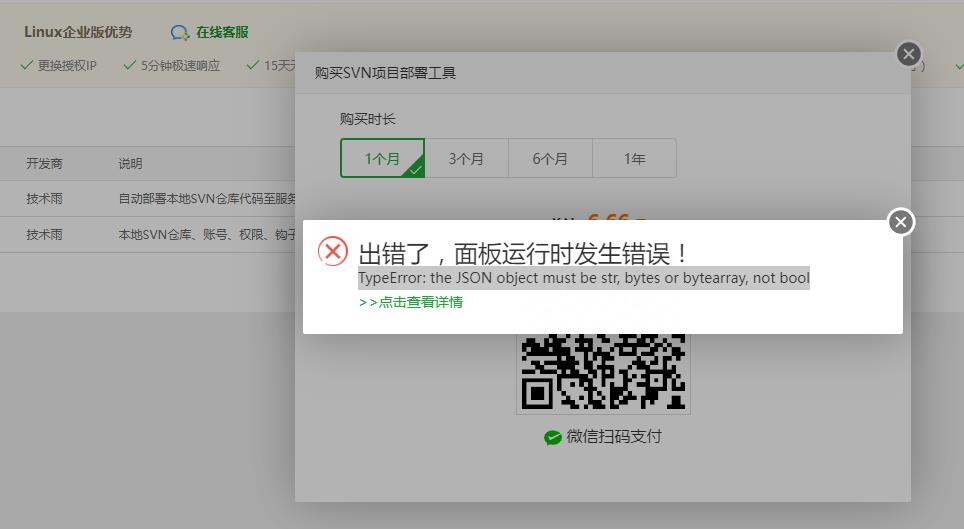The width and height of the screenshot is (964, 529).
Task: Open 在线客服 online support link
Action: (222, 32)
